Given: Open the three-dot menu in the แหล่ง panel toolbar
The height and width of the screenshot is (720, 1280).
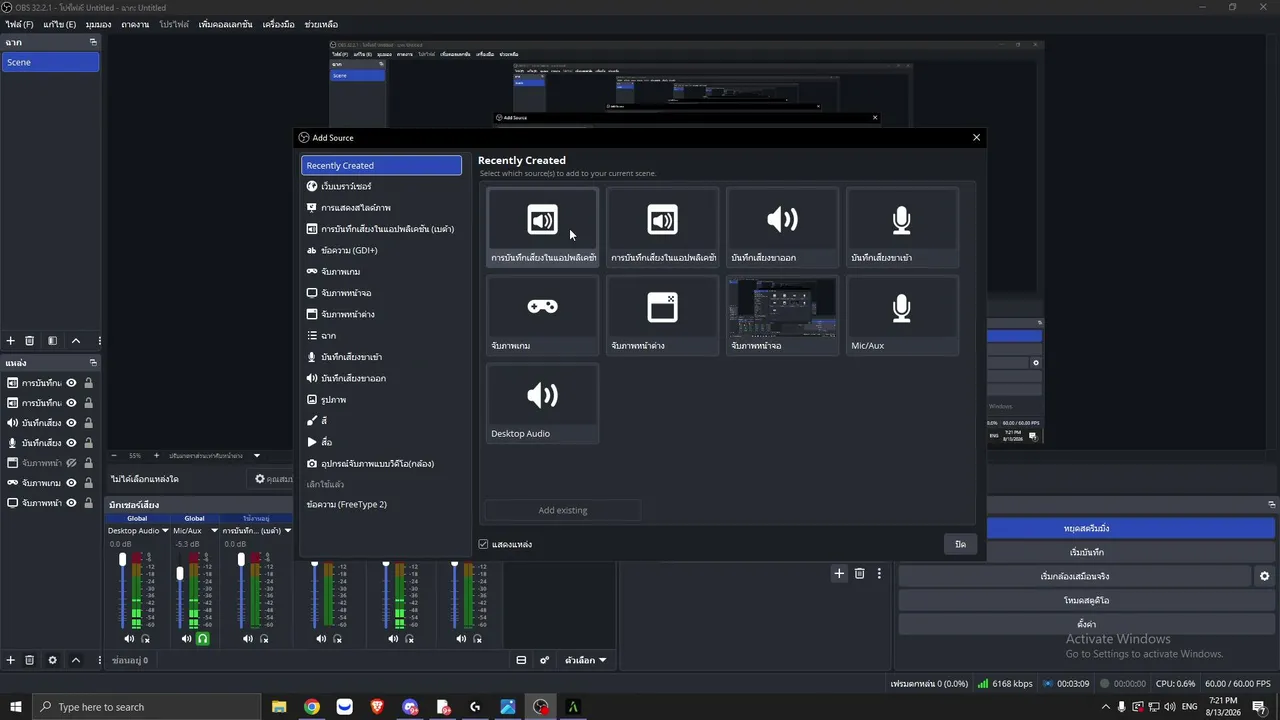Looking at the screenshot, I should [98, 660].
